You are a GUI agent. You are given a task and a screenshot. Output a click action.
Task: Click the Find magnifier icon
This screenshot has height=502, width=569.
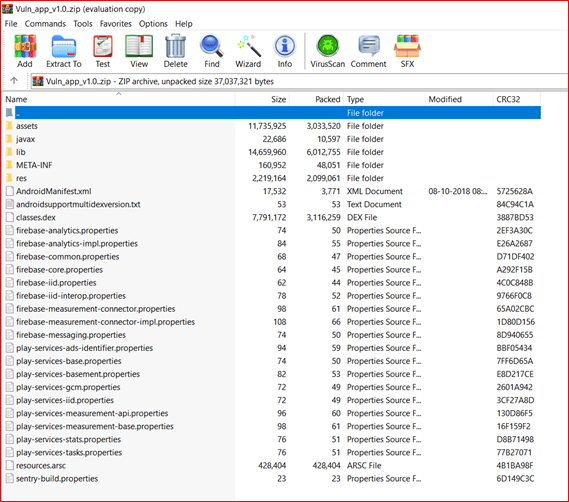click(212, 46)
